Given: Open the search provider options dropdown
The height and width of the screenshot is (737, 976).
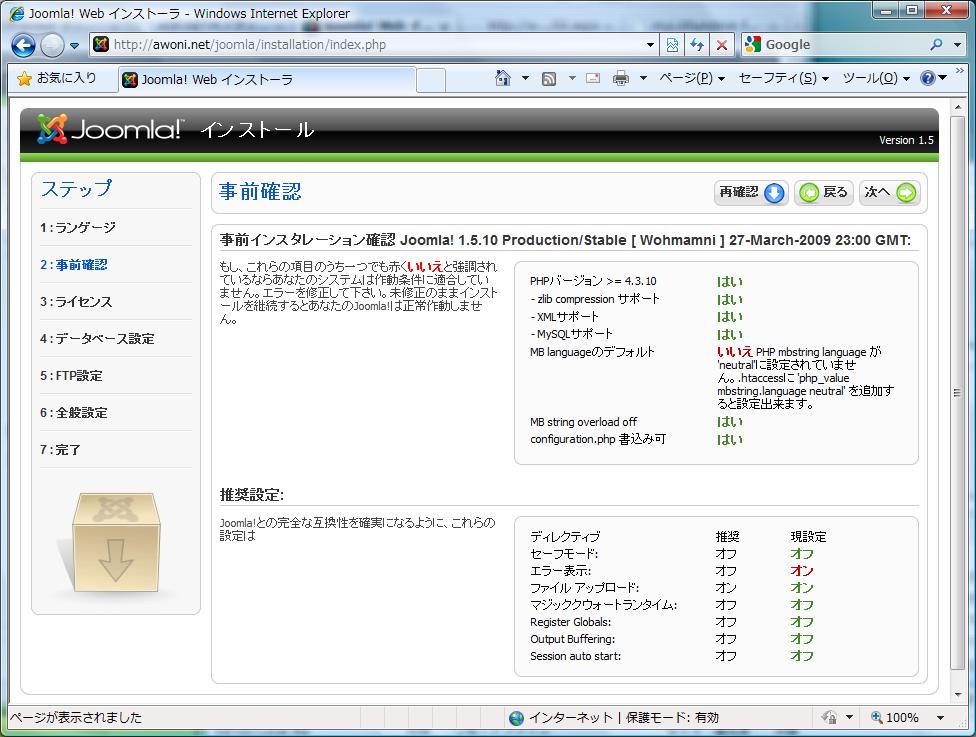Looking at the screenshot, I should 957,45.
